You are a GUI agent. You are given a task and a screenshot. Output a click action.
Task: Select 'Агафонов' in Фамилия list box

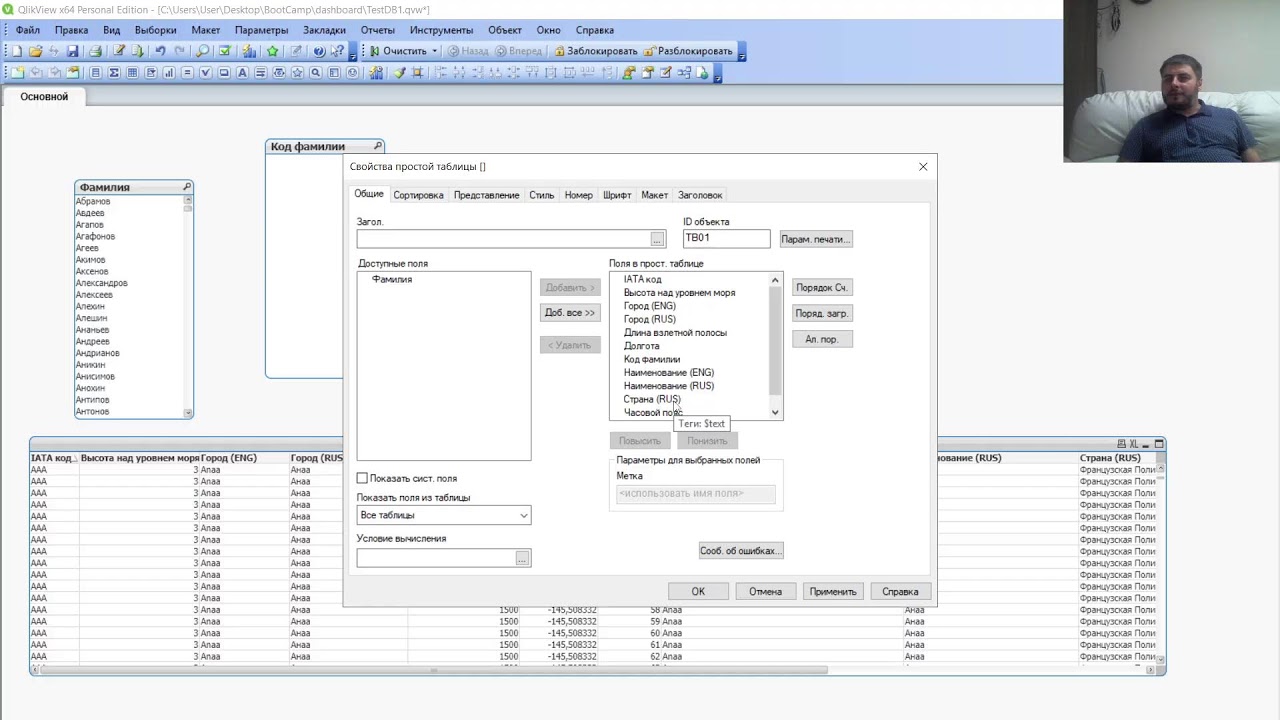pos(96,237)
